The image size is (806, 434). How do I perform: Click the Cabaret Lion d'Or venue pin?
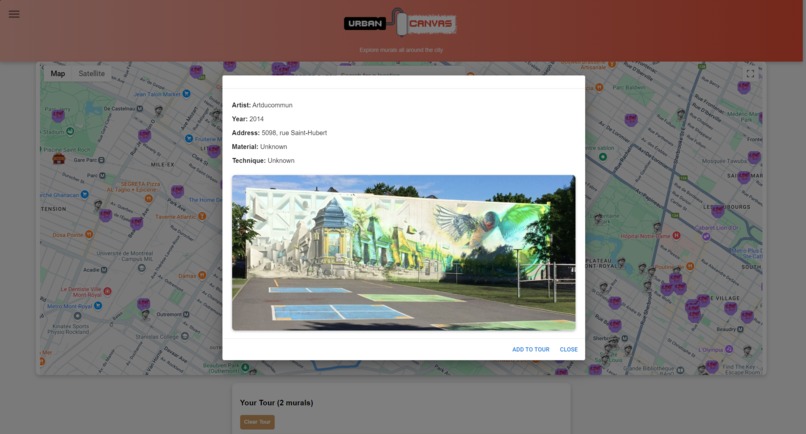pos(706,237)
